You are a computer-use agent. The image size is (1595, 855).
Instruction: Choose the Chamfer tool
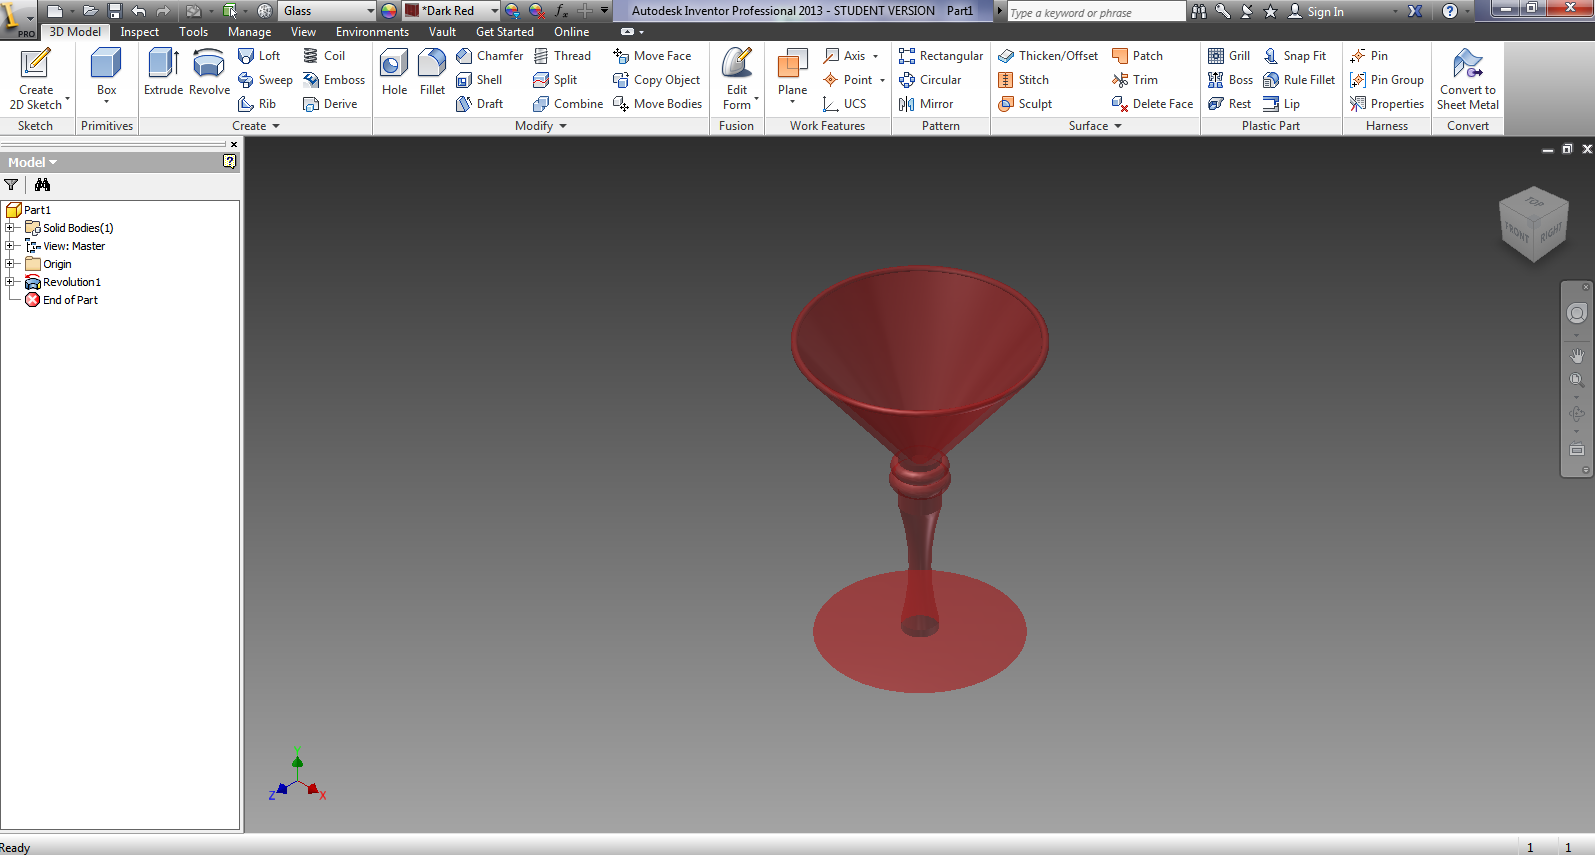[489, 56]
